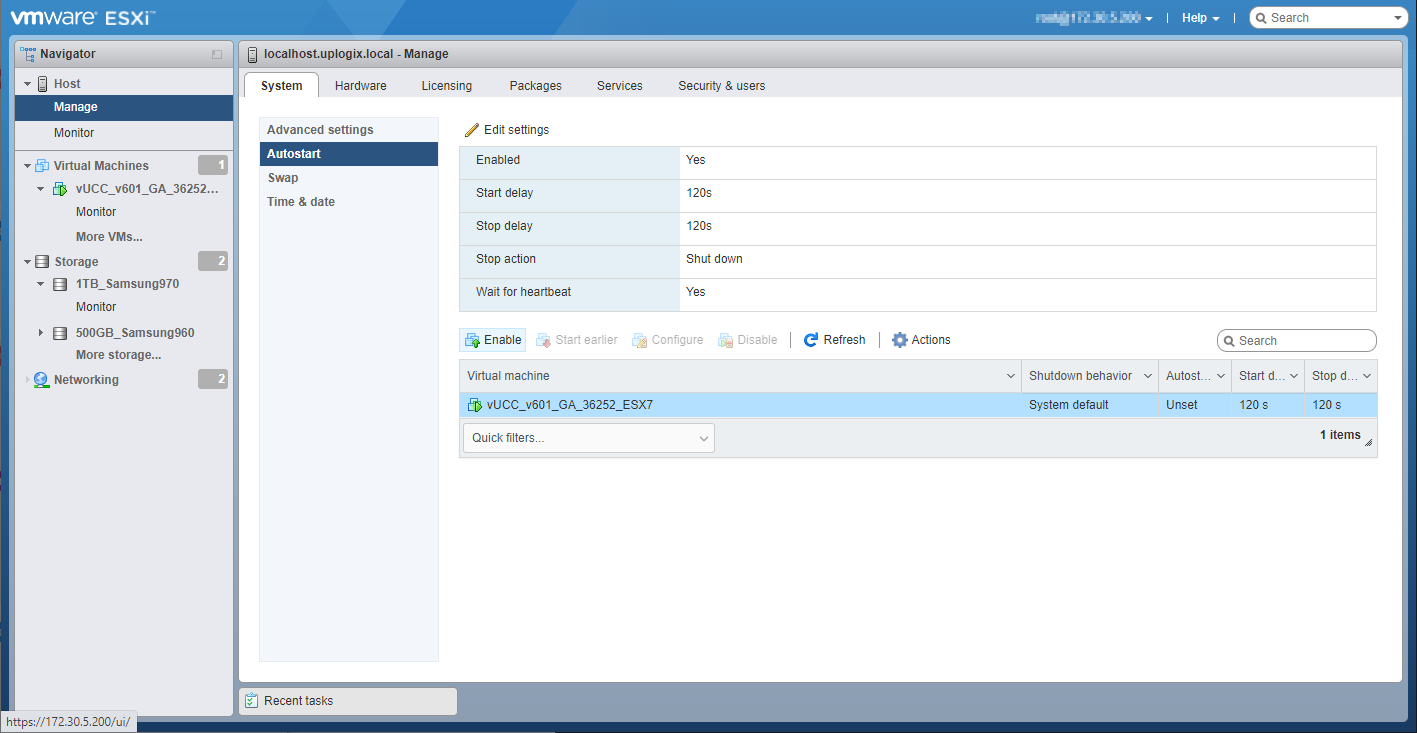Image resolution: width=1417 pixels, height=733 pixels.
Task: Collapse the Virtual Machines tree section
Action: (27, 166)
